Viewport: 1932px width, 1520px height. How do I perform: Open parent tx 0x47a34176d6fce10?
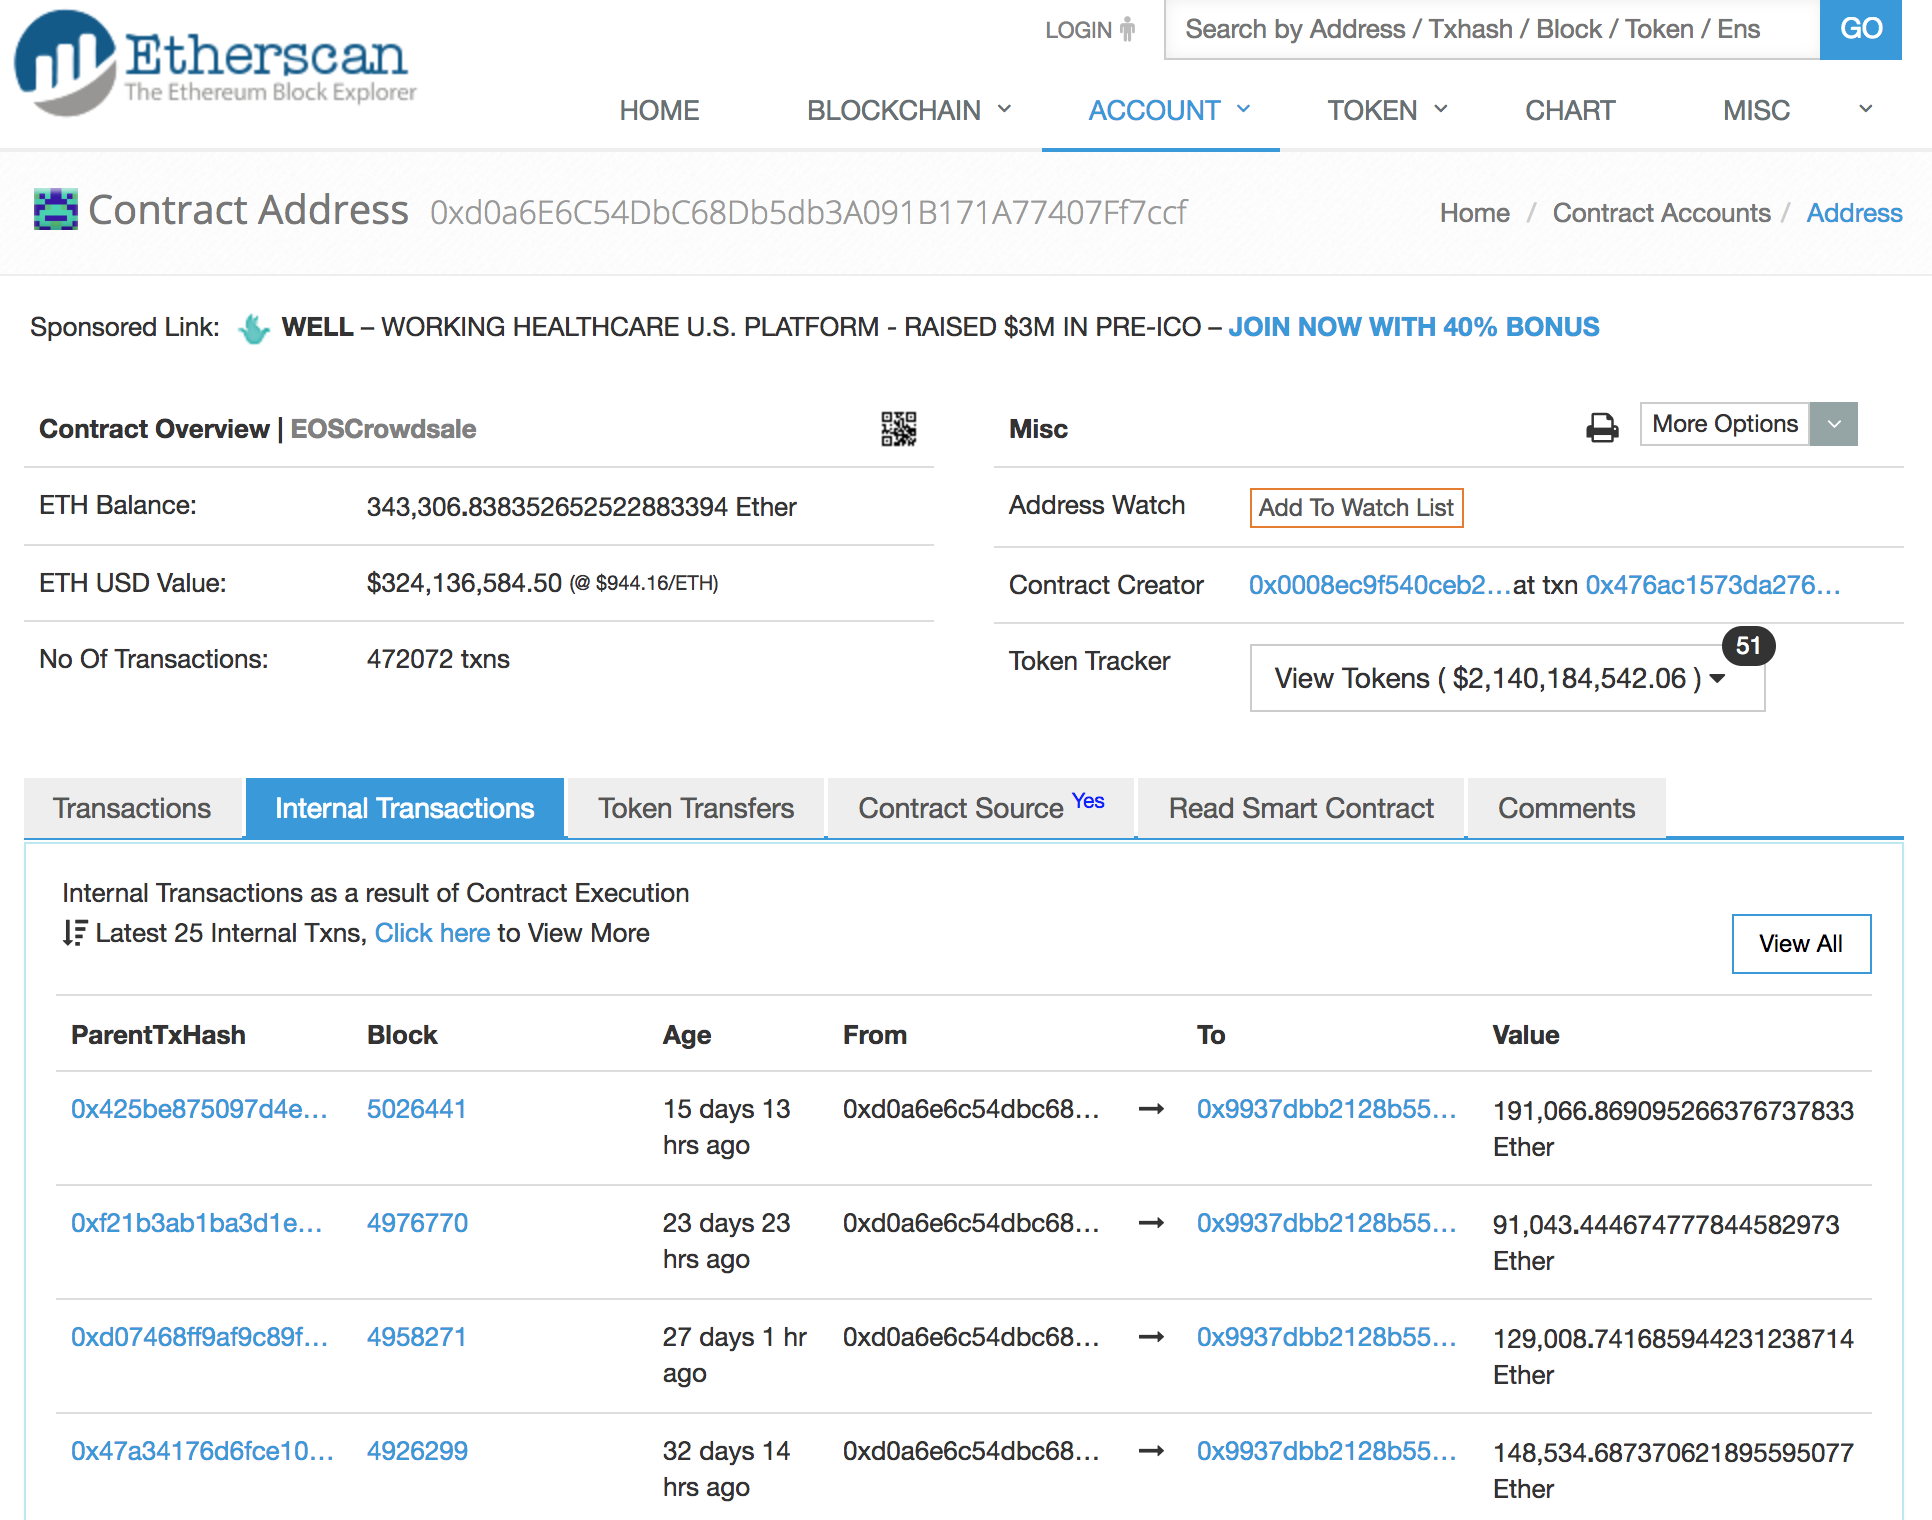coord(202,1451)
